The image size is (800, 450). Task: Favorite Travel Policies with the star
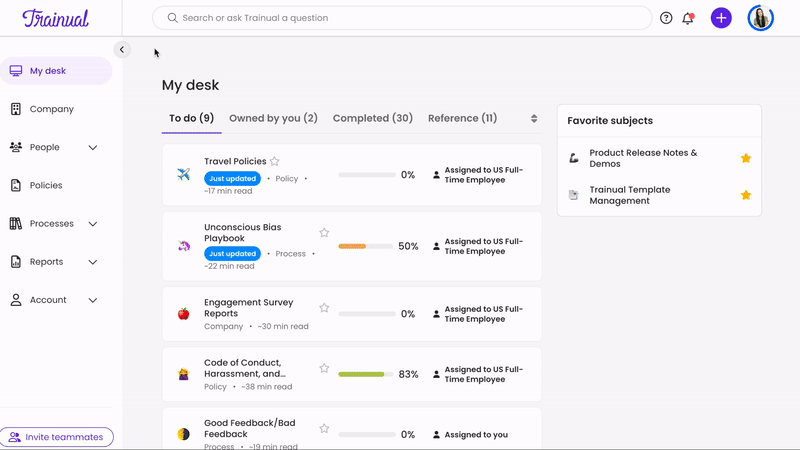(x=275, y=161)
